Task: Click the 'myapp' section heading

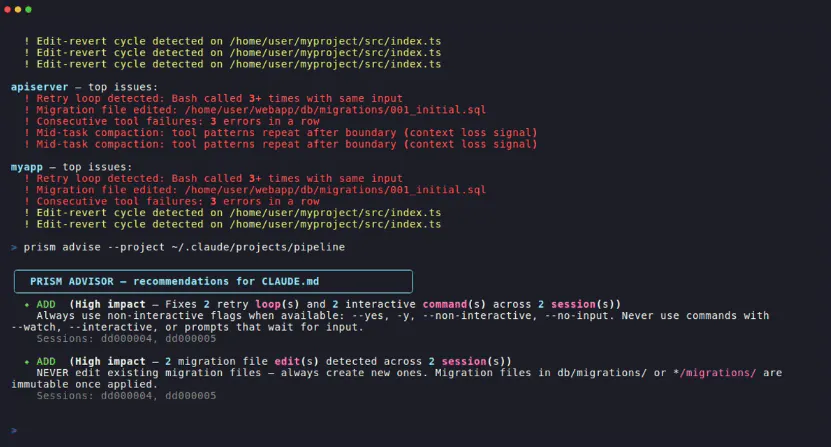Action: click(26, 167)
